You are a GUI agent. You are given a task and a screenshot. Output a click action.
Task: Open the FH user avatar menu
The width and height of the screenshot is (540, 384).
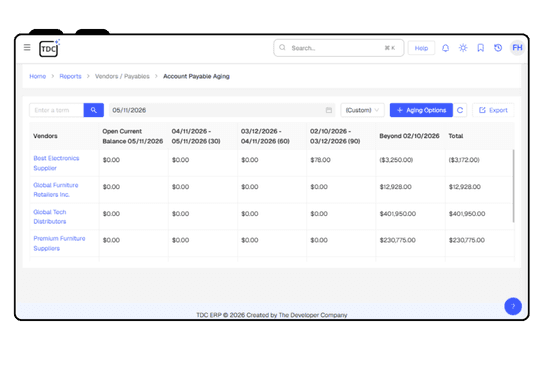click(517, 48)
